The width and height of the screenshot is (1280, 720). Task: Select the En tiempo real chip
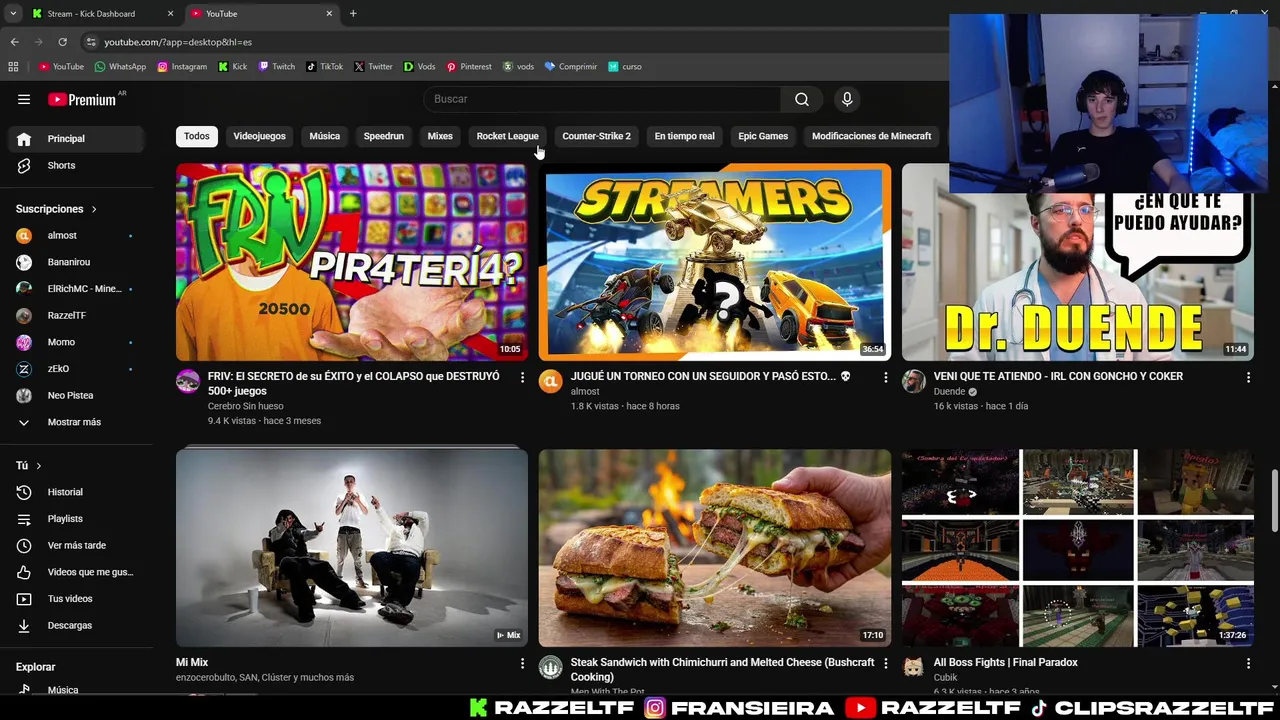[685, 136]
